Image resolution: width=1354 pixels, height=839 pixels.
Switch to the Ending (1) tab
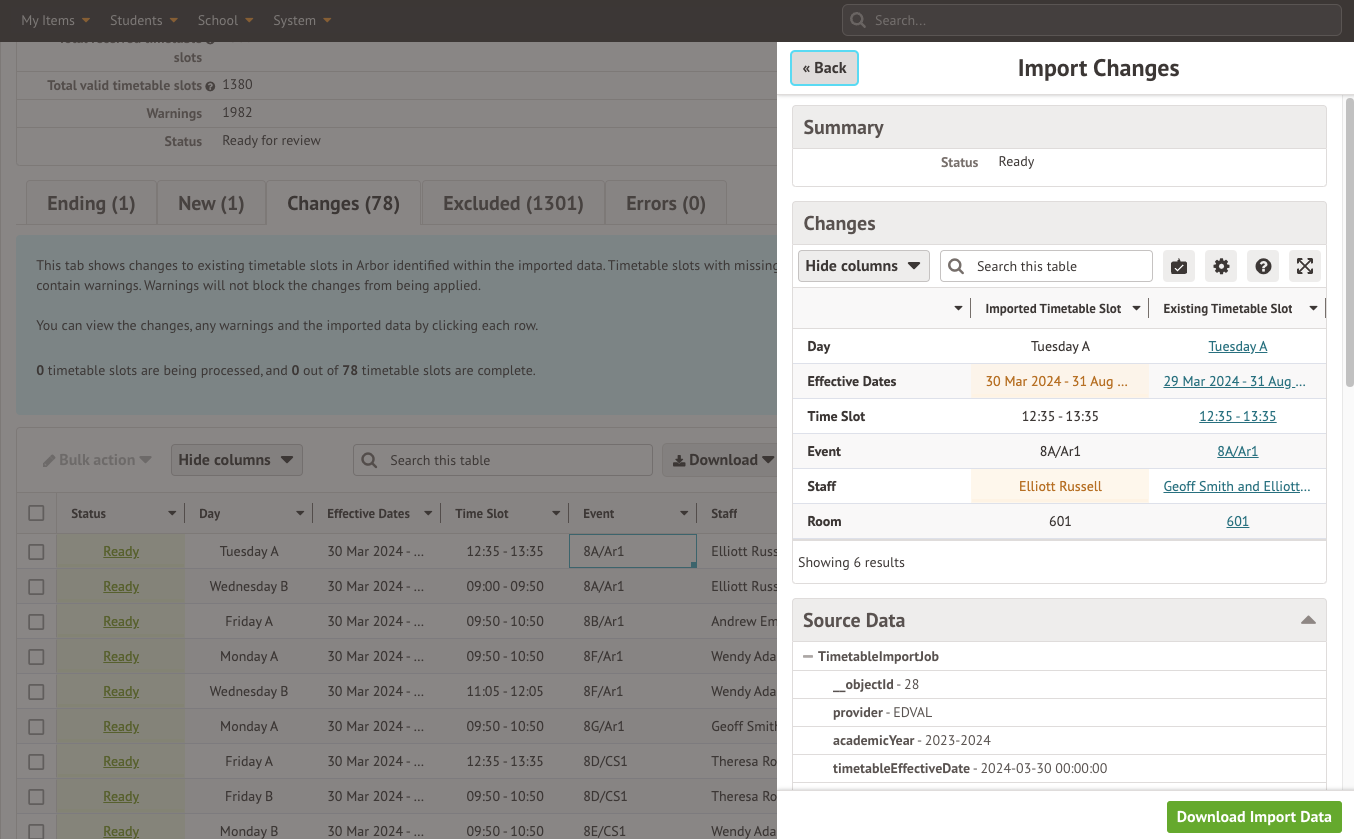point(90,203)
